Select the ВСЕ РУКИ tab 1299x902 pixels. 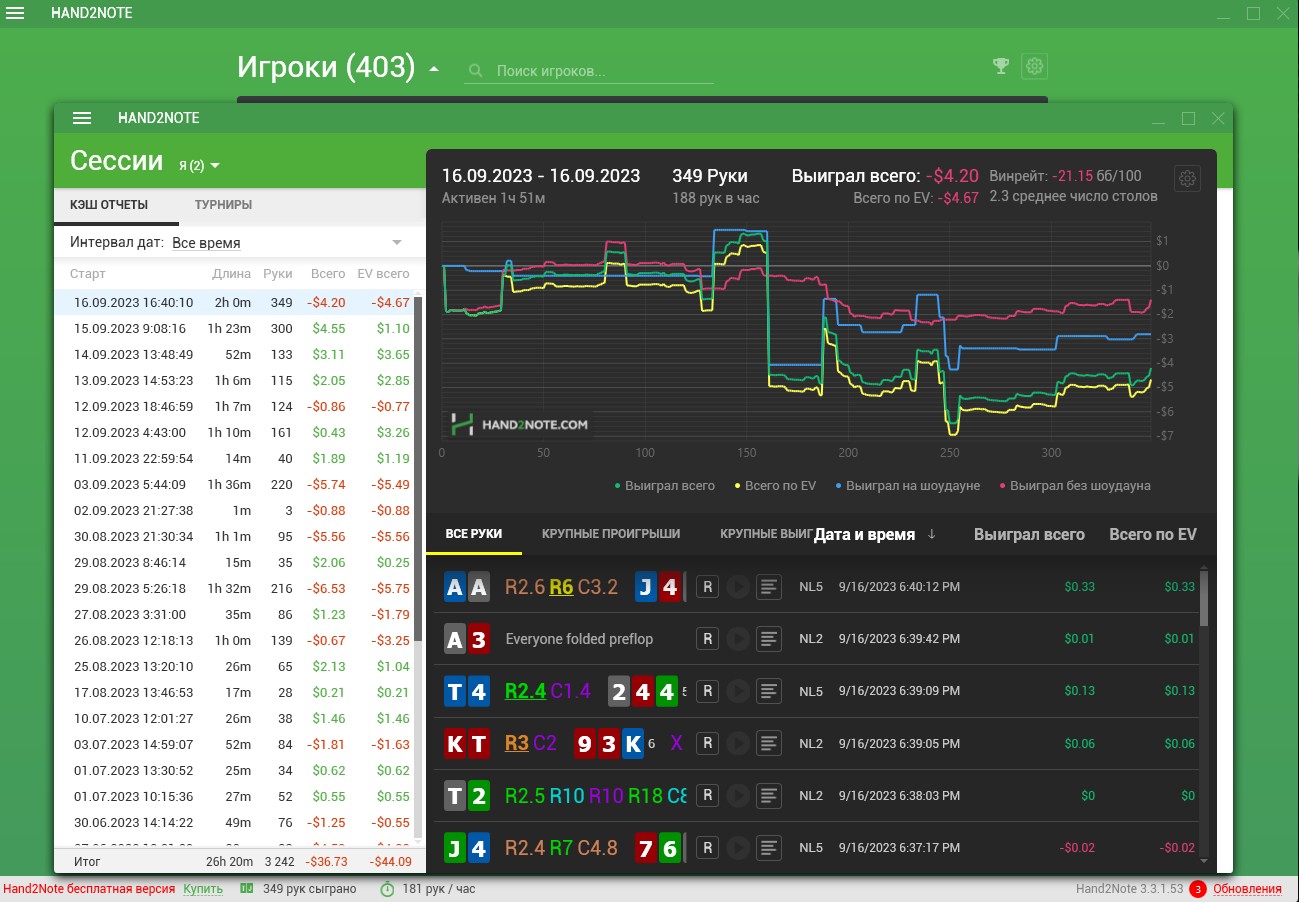[x=474, y=534]
